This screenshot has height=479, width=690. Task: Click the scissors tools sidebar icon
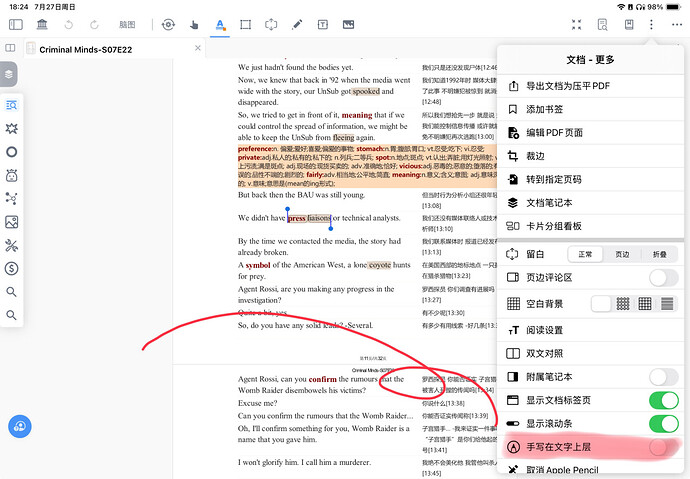point(11,245)
